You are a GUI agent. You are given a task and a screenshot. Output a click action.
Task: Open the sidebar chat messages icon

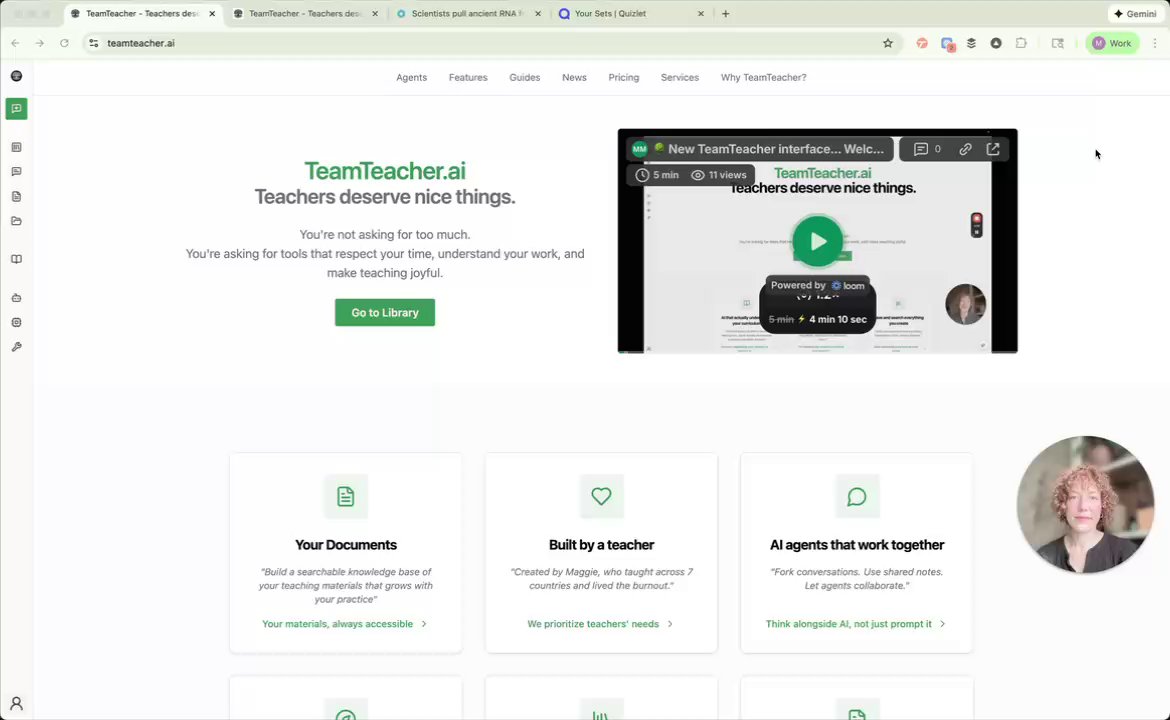tap(16, 172)
